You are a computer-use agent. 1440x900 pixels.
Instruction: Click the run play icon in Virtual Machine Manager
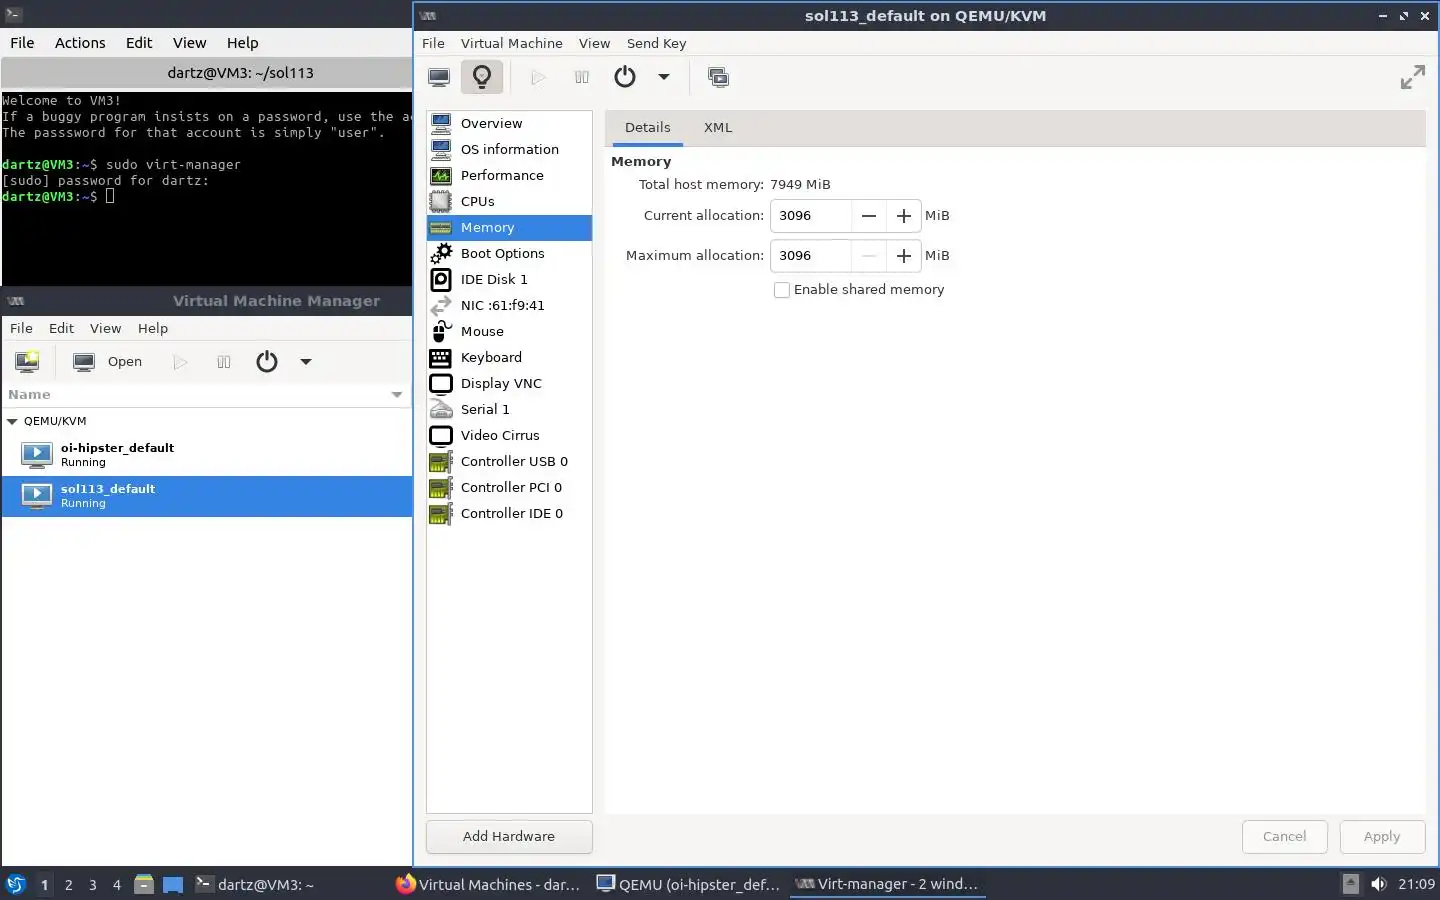(x=180, y=362)
